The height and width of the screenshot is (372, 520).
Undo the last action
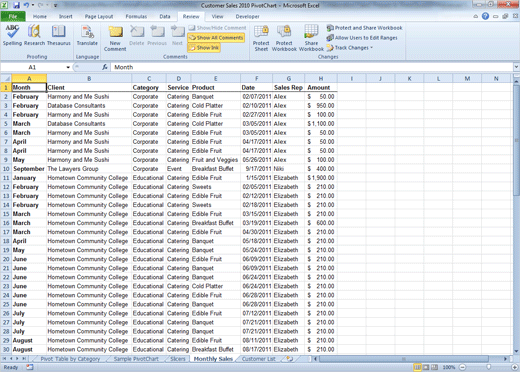pos(26,5)
